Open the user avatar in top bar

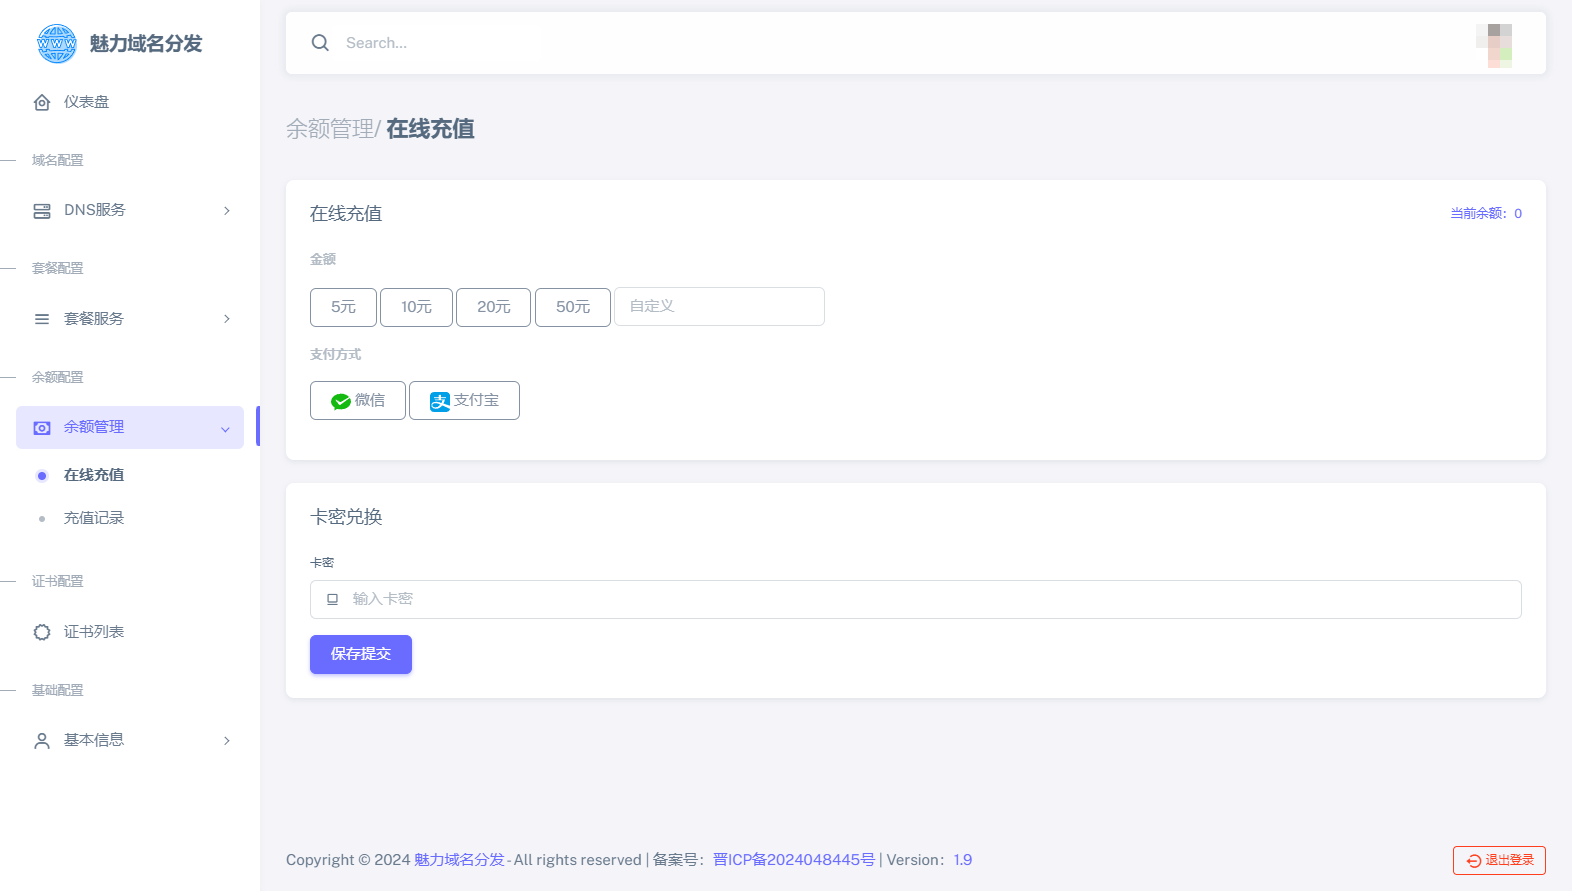(x=1494, y=45)
